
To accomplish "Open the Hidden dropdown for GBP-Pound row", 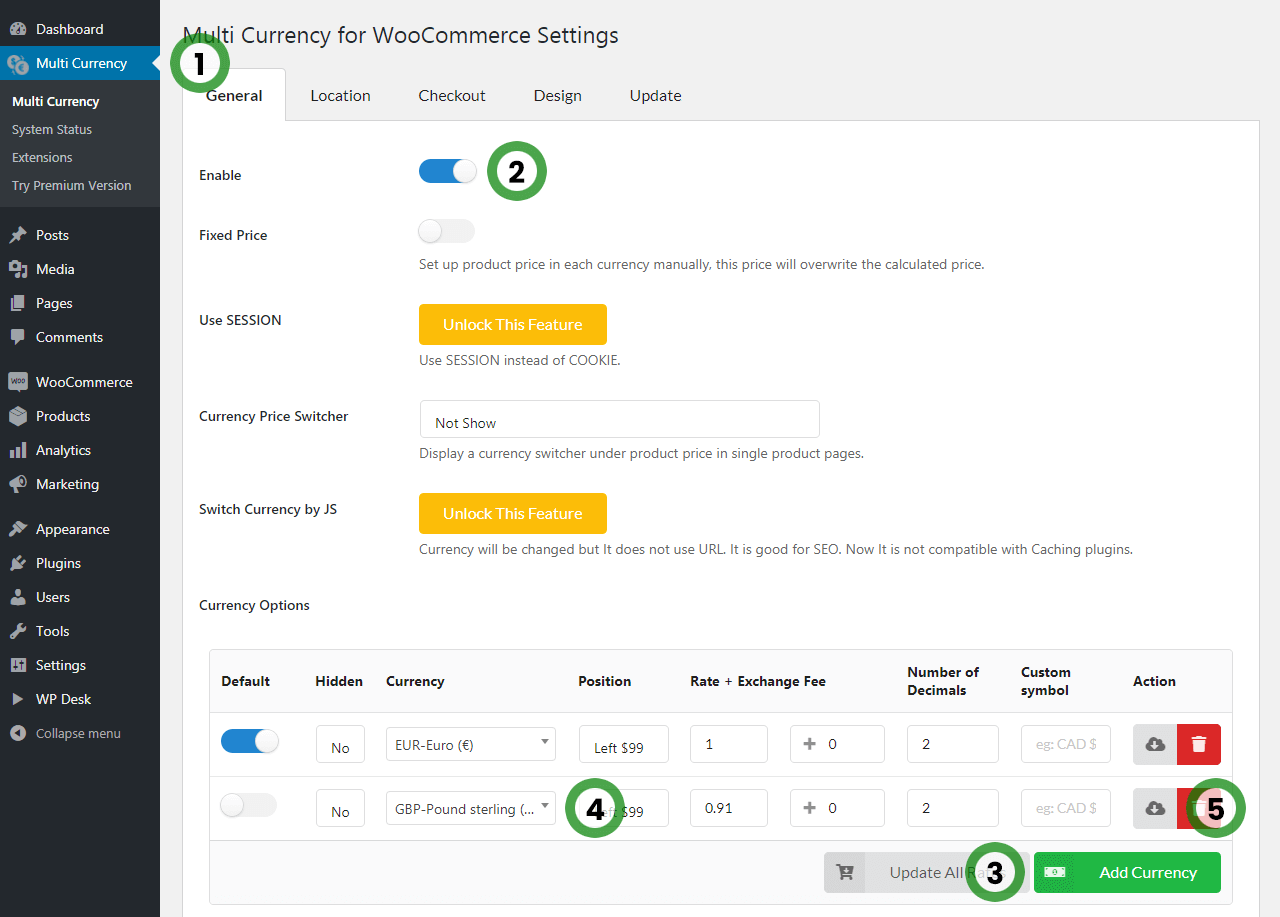I will pos(340,809).
